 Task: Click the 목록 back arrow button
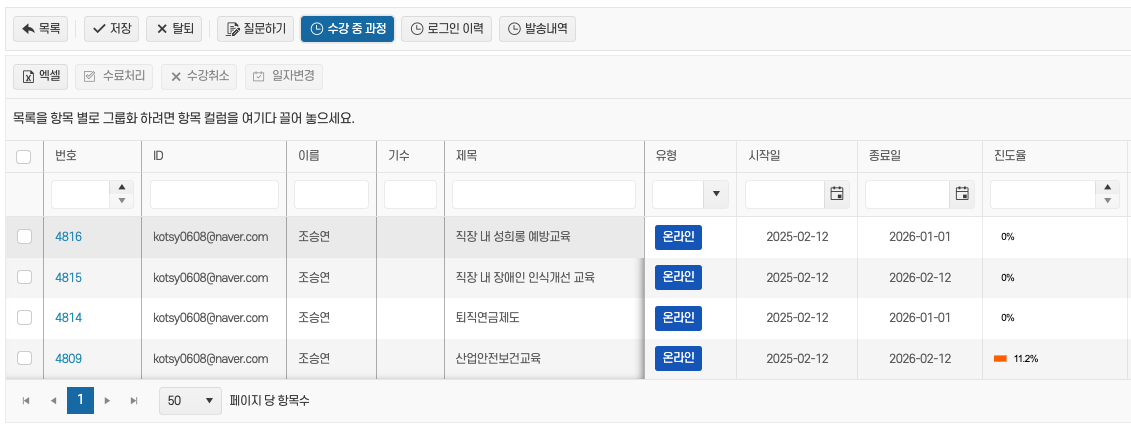40,29
